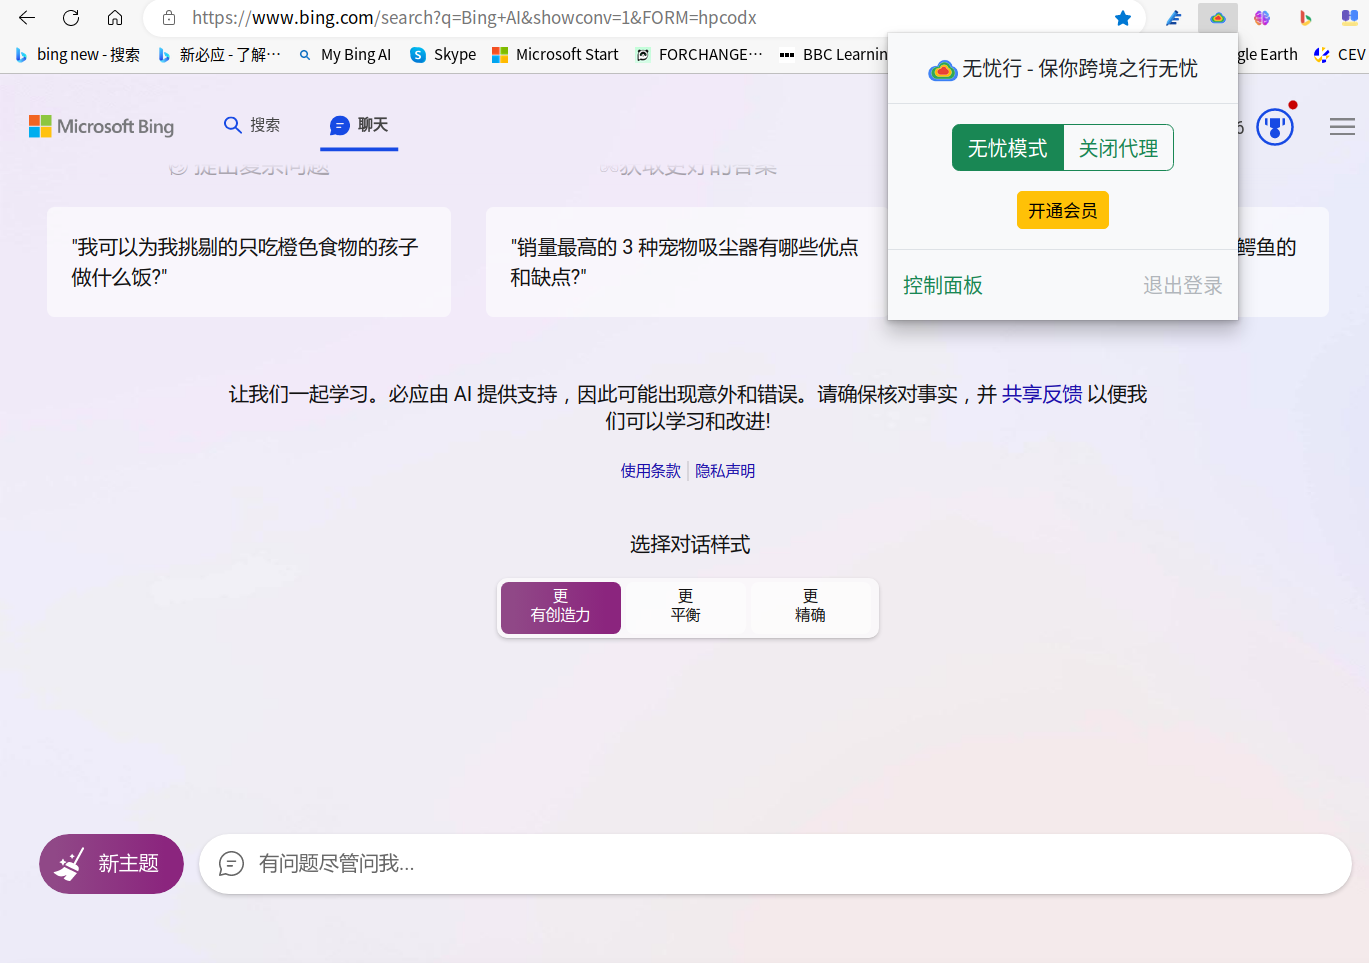The width and height of the screenshot is (1369, 963).
Task: Open the browser home icon
Action: pos(112,17)
